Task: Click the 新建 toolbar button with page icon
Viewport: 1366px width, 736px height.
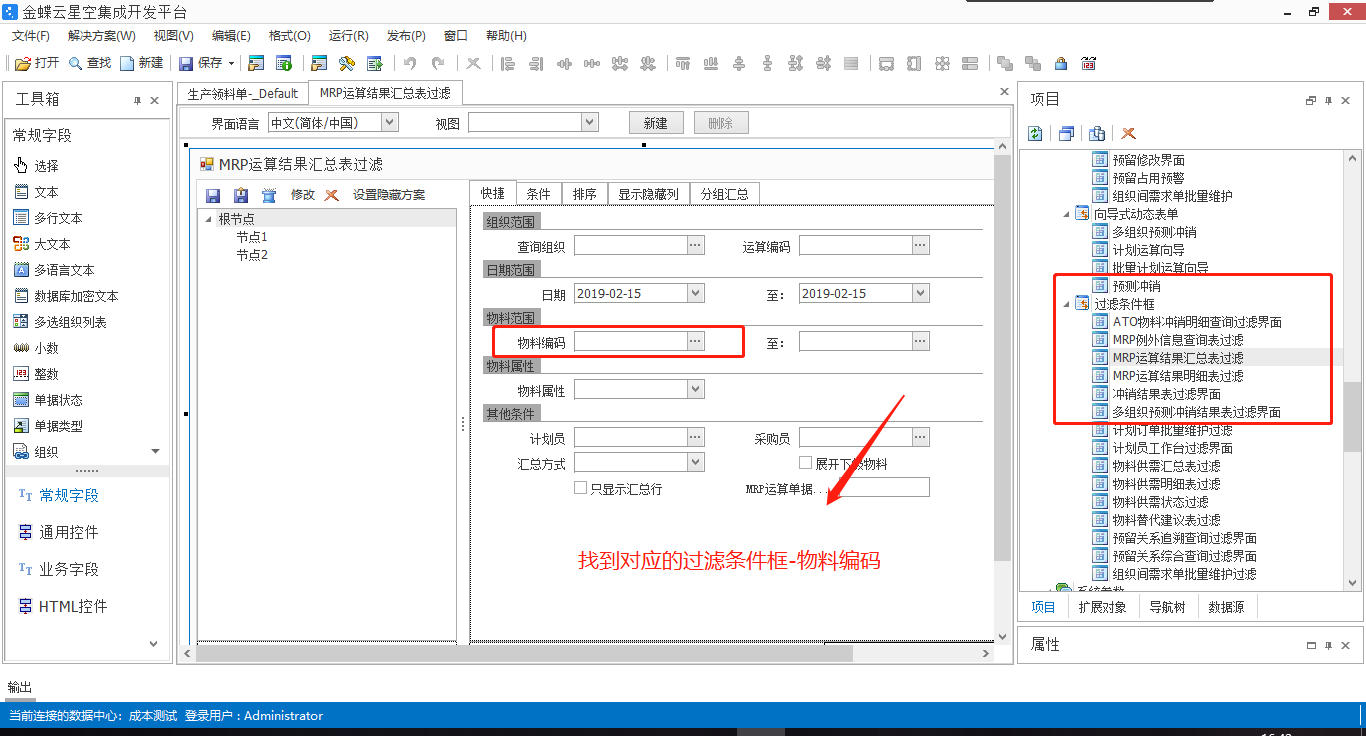Action: point(142,63)
